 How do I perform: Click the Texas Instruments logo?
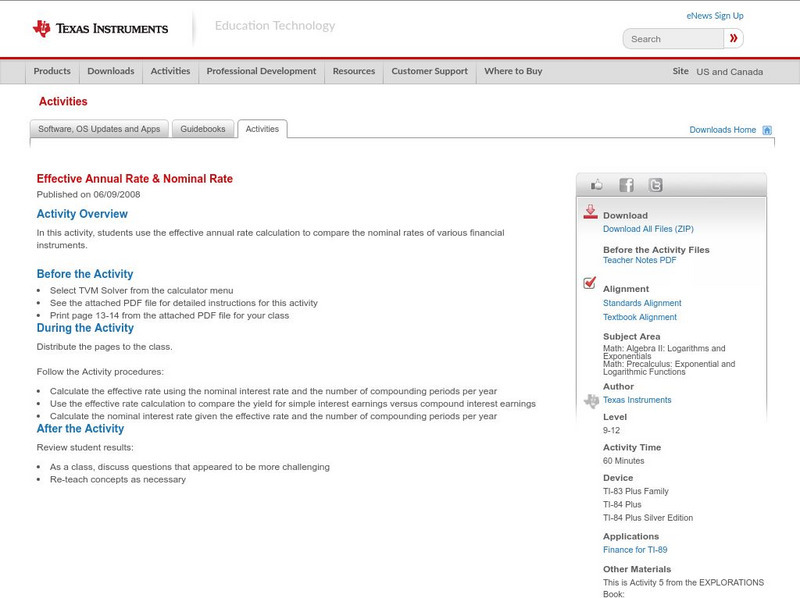point(100,29)
